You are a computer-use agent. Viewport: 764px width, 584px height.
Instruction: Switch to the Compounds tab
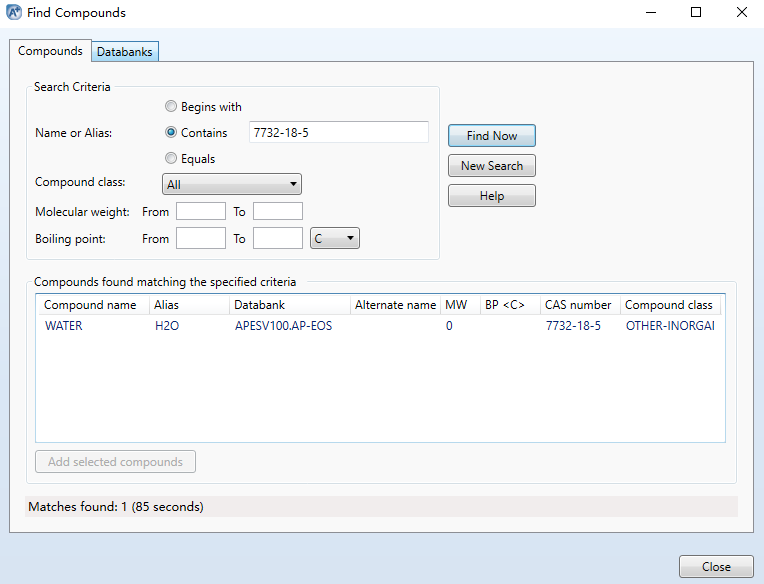tap(50, 51)
